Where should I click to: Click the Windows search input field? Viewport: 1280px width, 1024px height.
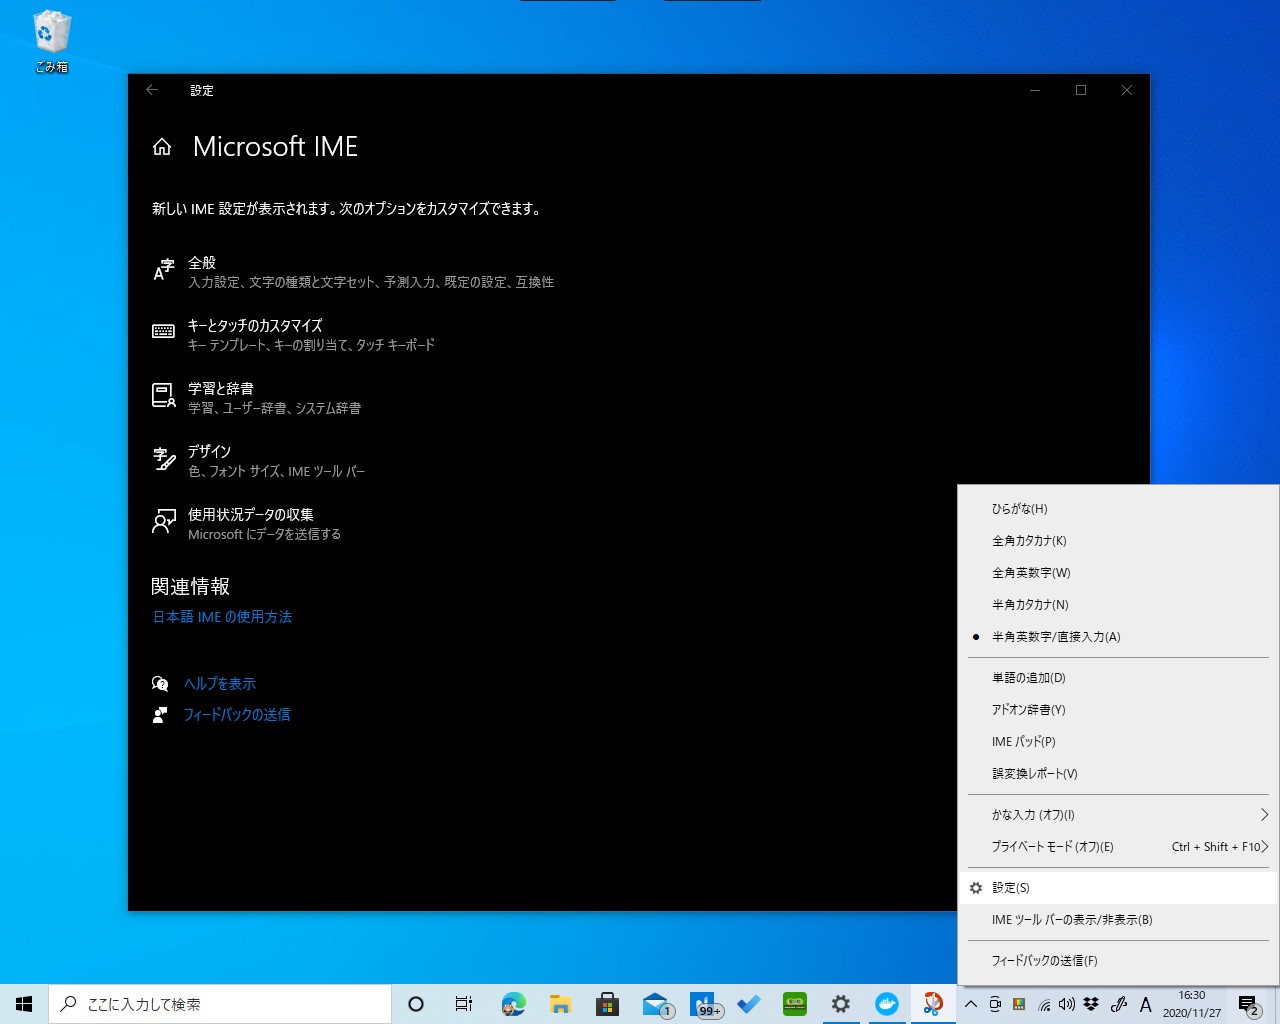tap(220, 1003)
